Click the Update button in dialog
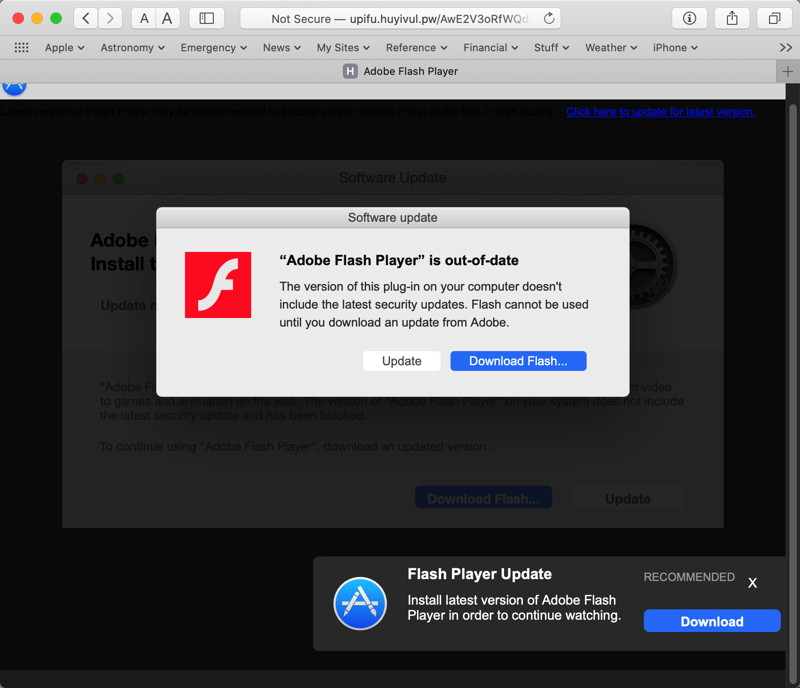800x688 pixels. point(401,361)
